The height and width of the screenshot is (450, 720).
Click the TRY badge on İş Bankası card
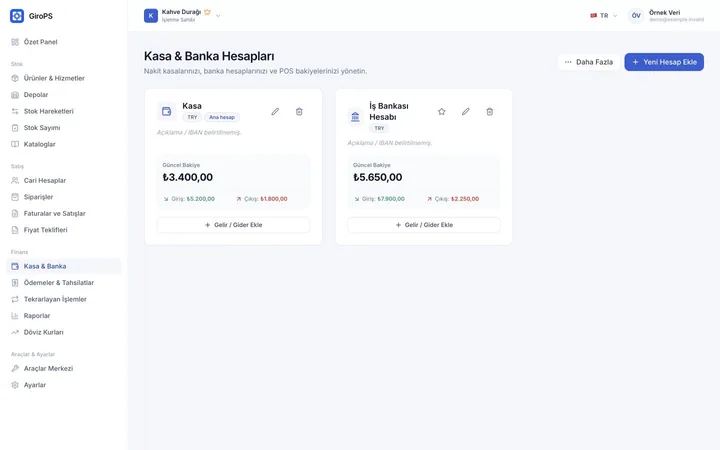[379, 128]
